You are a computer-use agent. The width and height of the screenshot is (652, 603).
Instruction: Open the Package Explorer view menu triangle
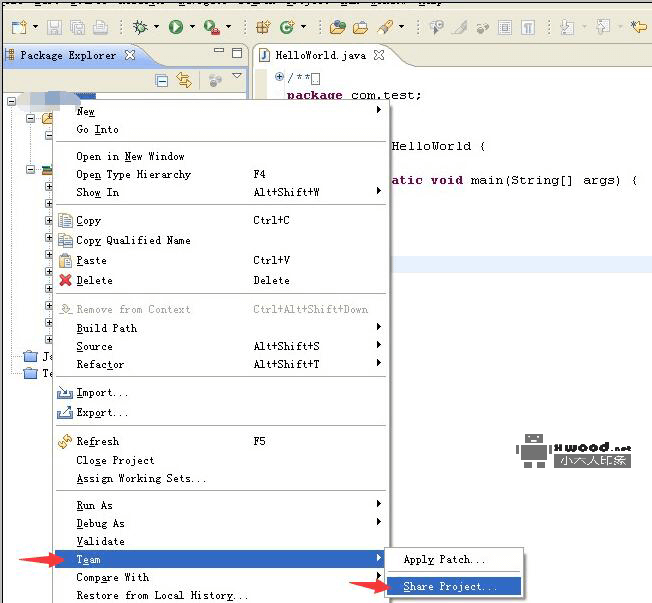[x=237, y=76]
